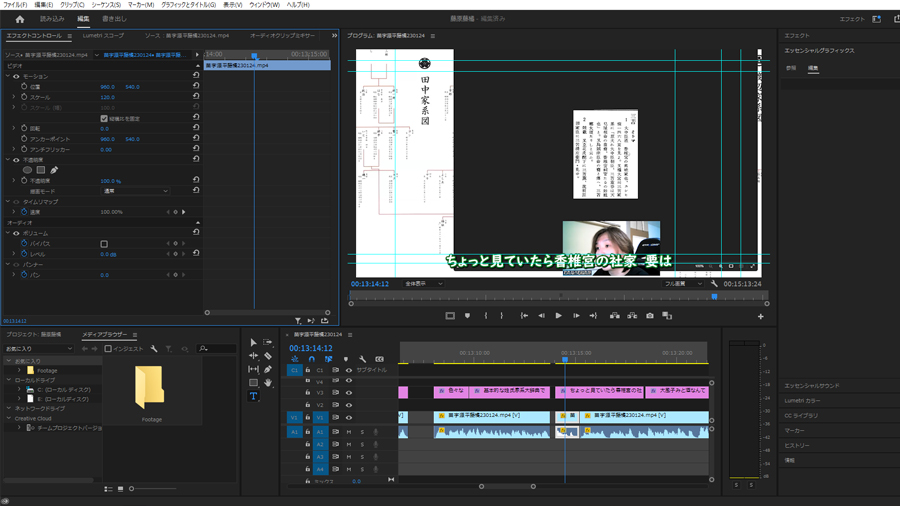
Task: Open the CC ライブラリ panel
Action: pos(801,415)
